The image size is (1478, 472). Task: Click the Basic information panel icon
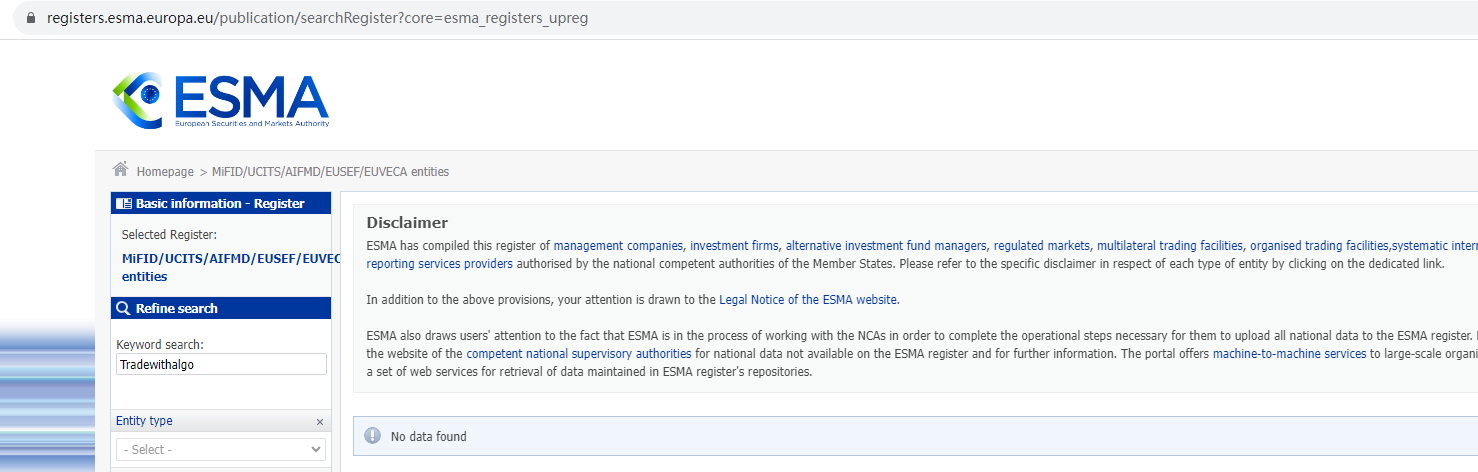pyautogui.click(x=124, y=203)
